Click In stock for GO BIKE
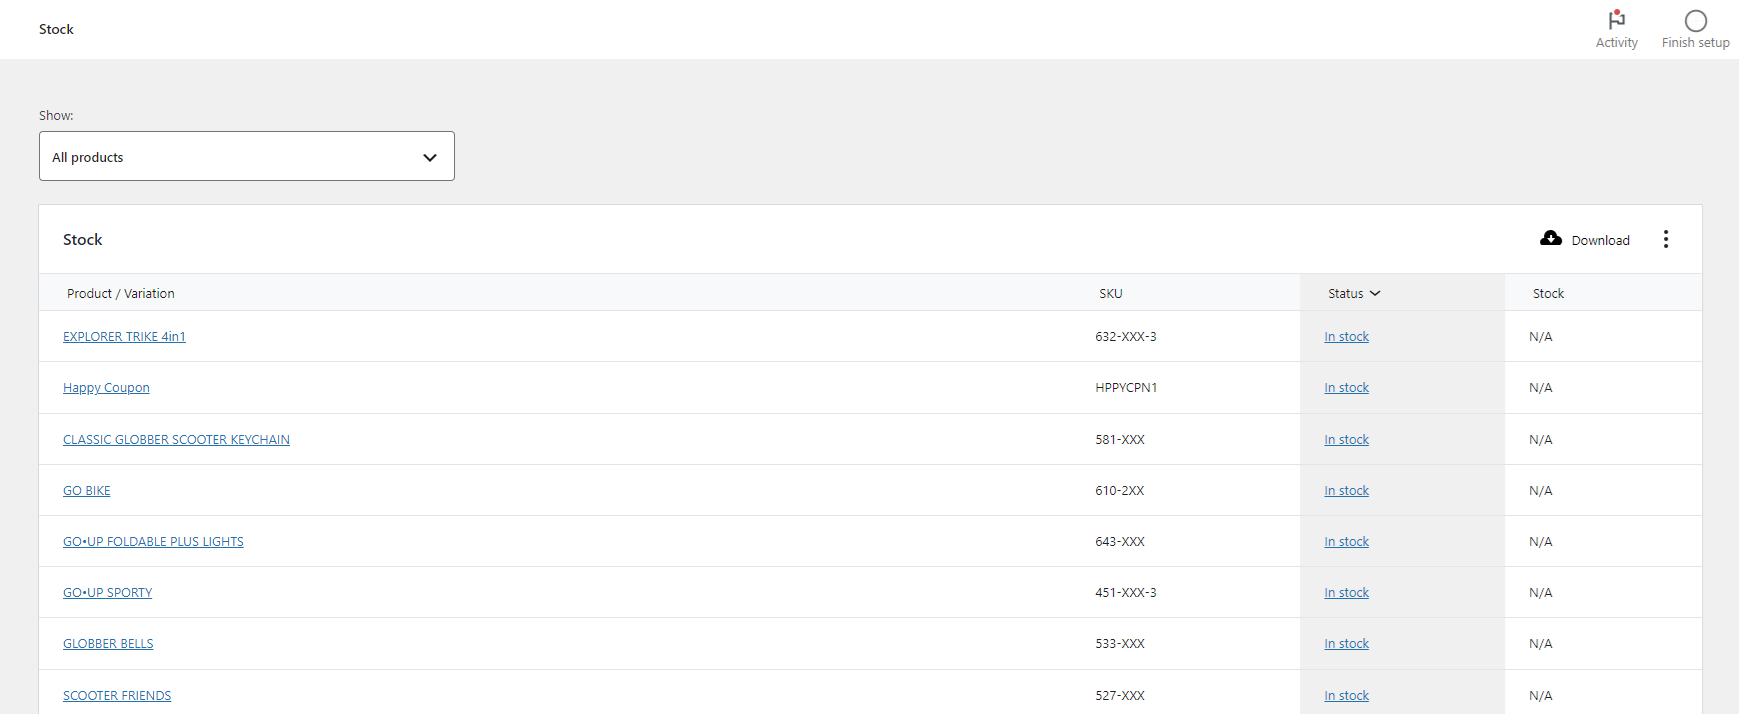 (1346, 491)
